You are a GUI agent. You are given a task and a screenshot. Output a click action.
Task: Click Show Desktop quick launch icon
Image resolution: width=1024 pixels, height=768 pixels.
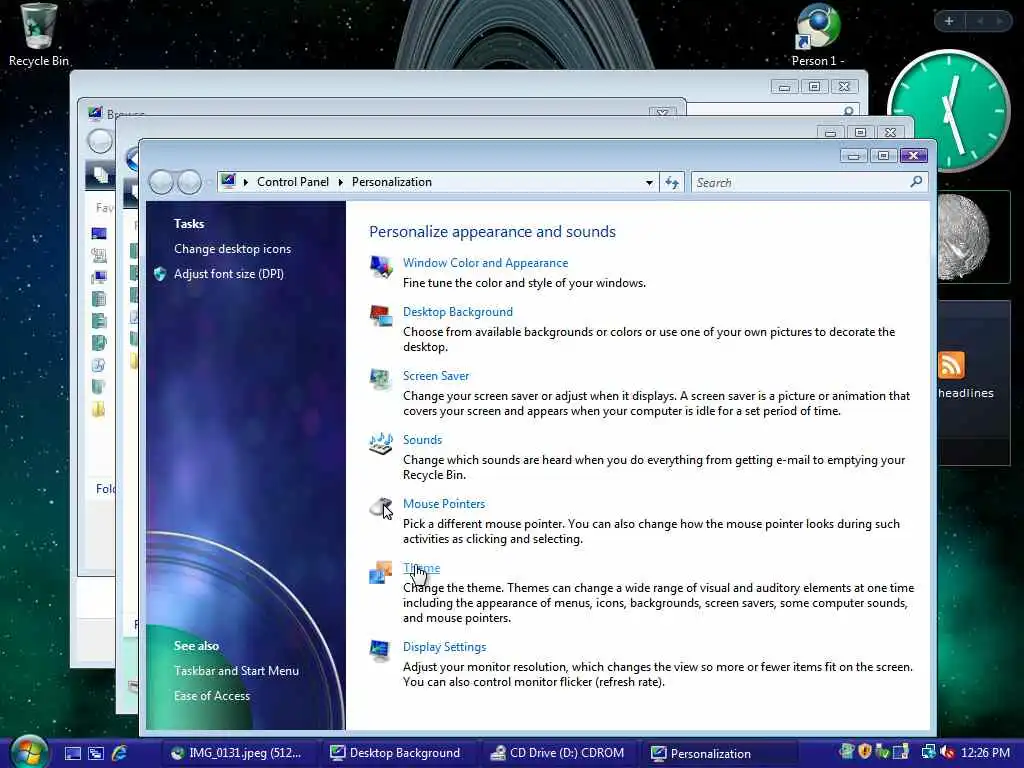[x=72, y=753]
